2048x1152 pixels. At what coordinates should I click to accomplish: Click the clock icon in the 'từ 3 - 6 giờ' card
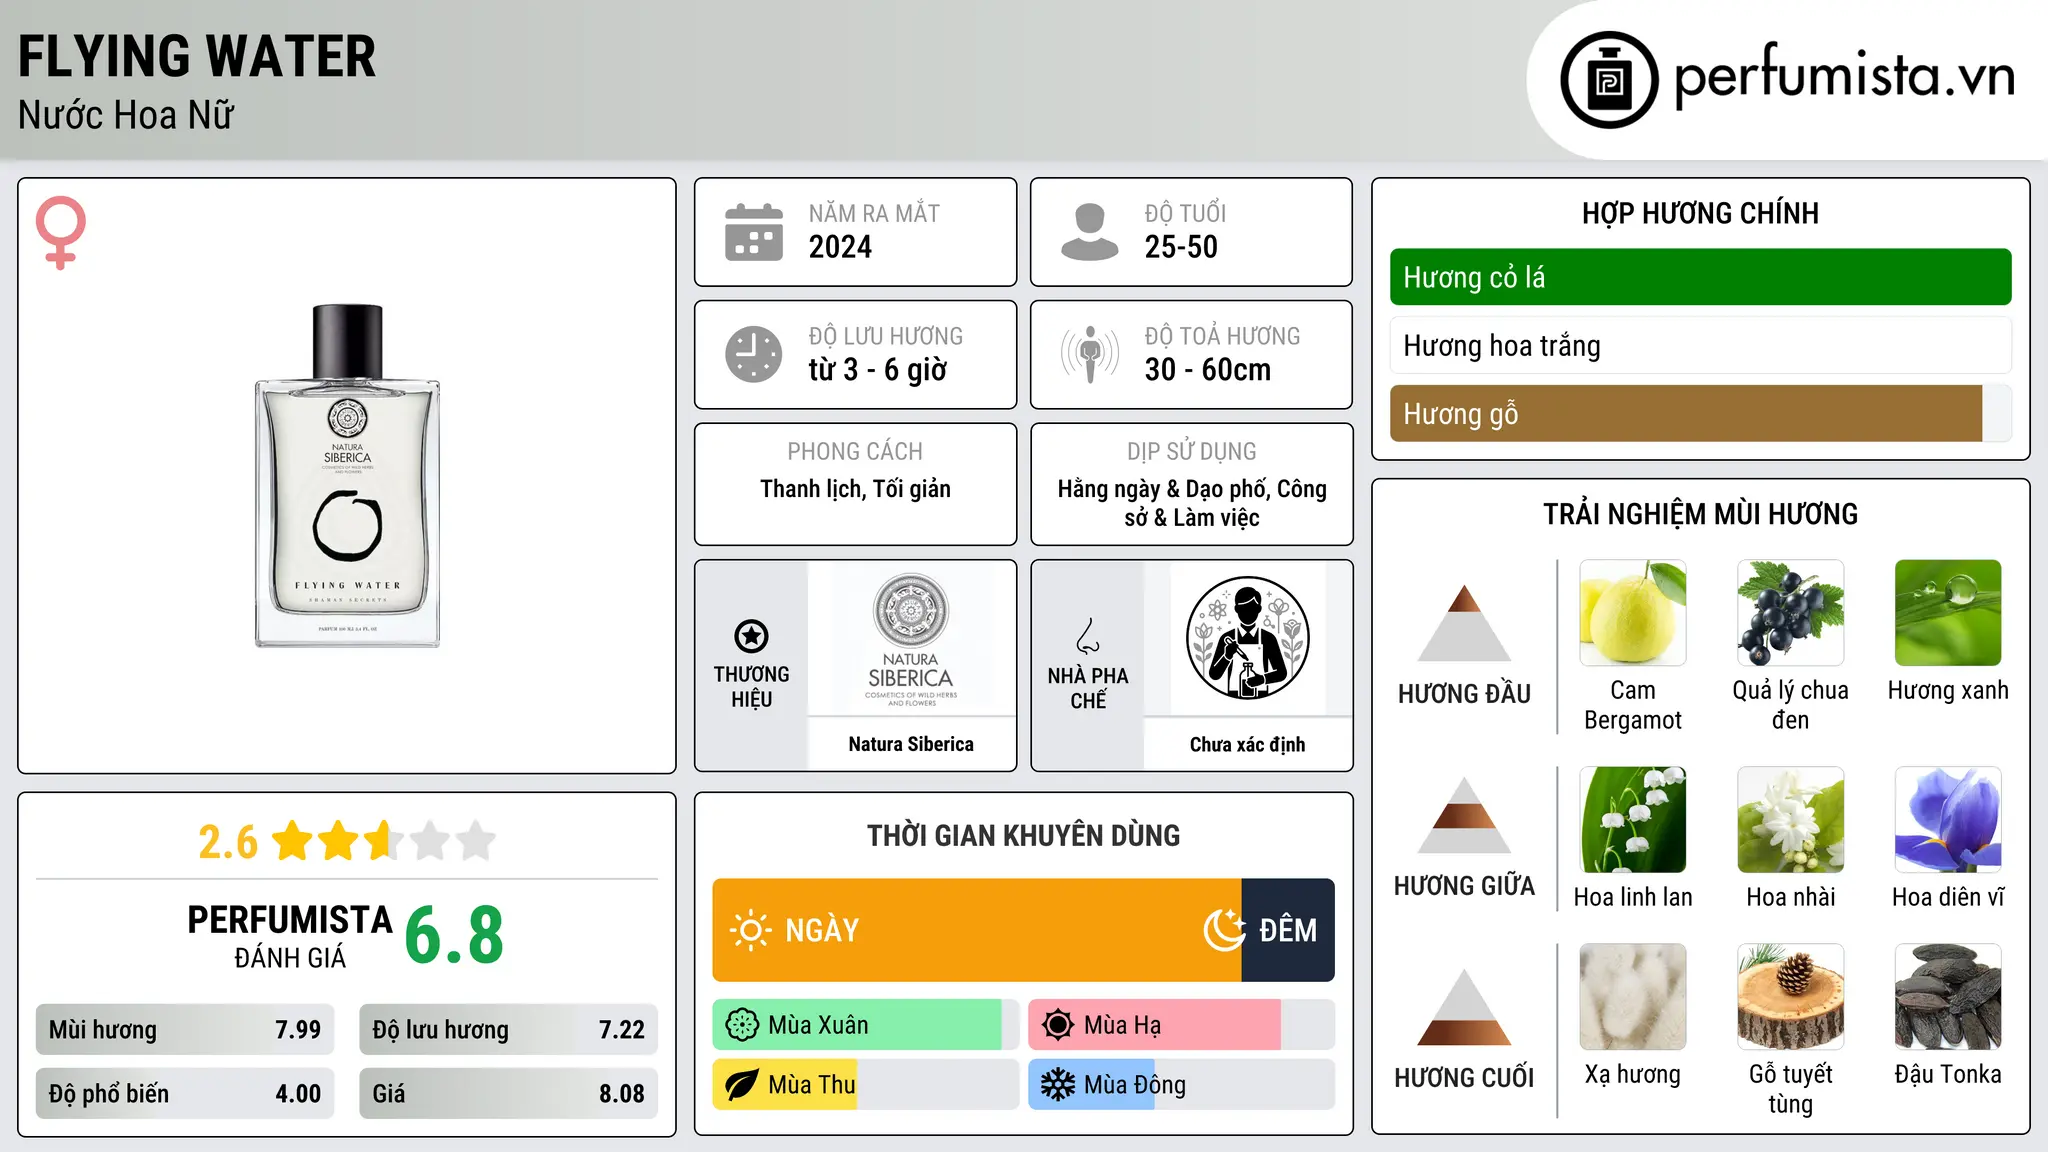(x=754, y=354)
